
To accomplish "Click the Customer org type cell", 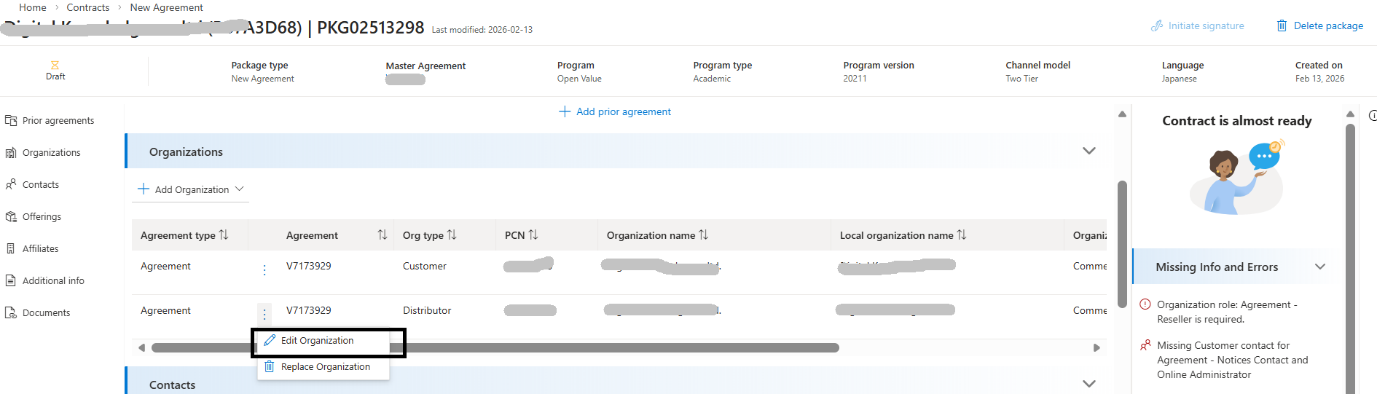I will tap(425, 266).
